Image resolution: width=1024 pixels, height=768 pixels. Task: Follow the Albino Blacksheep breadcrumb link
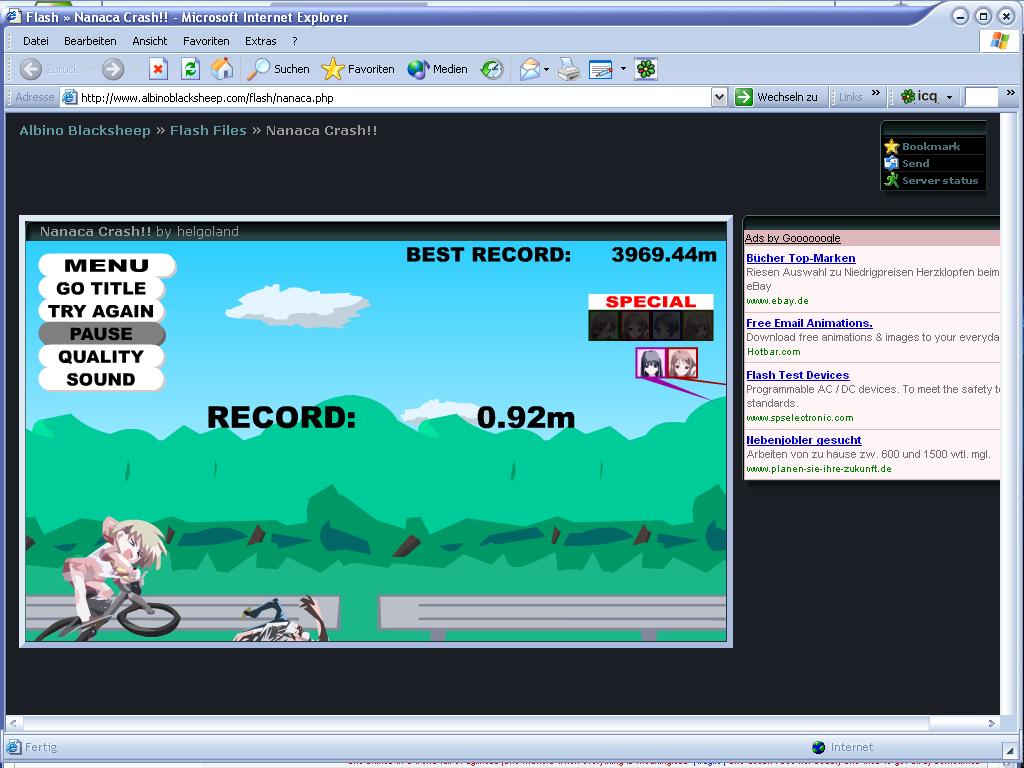pyautogui.click(x=85, y=131)
